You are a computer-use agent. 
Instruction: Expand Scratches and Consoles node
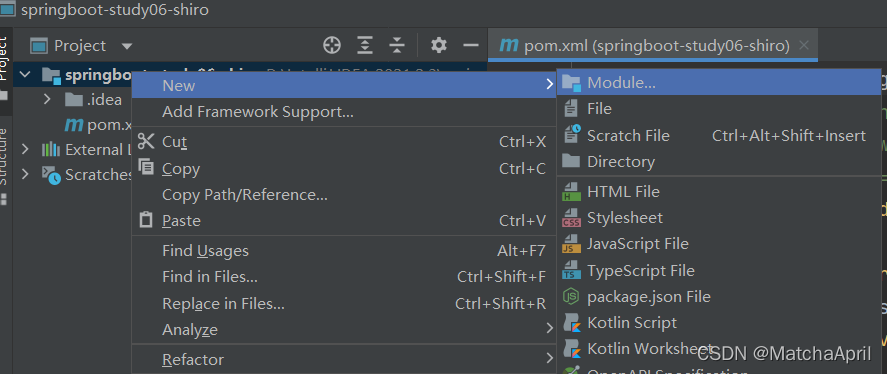point(25,174)
